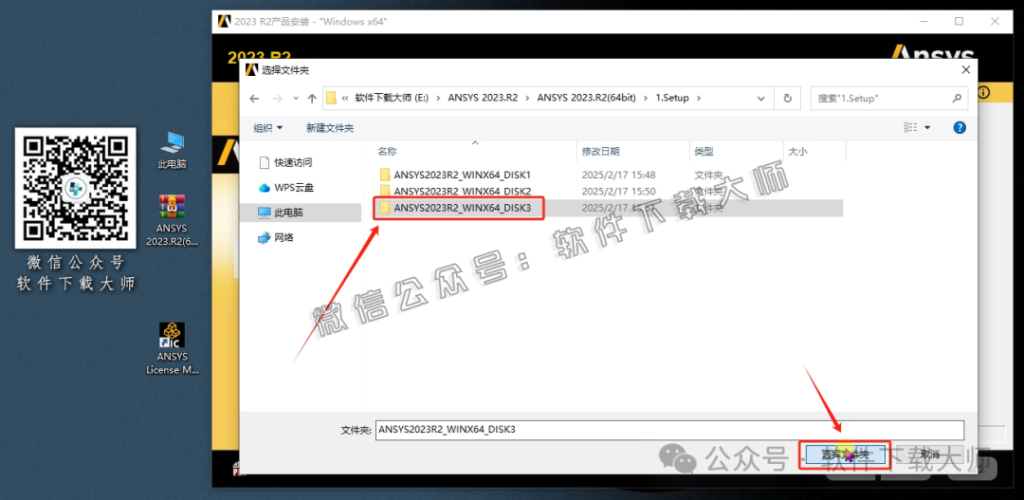Maximize the 2023 R2 installer window

[x=959, y=21]
